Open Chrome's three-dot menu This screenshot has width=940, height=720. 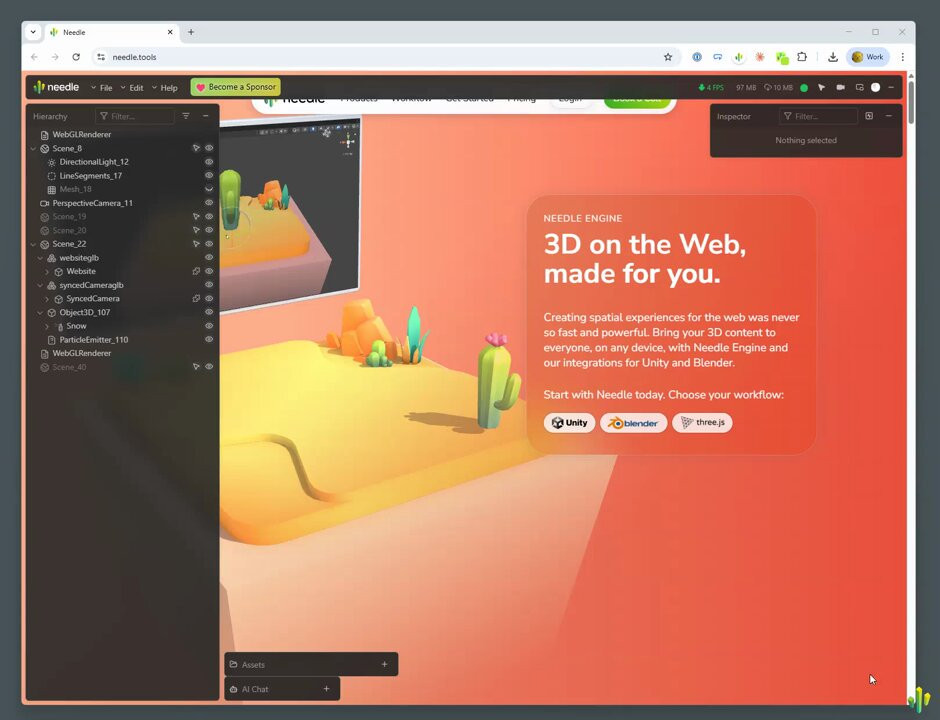902,57
